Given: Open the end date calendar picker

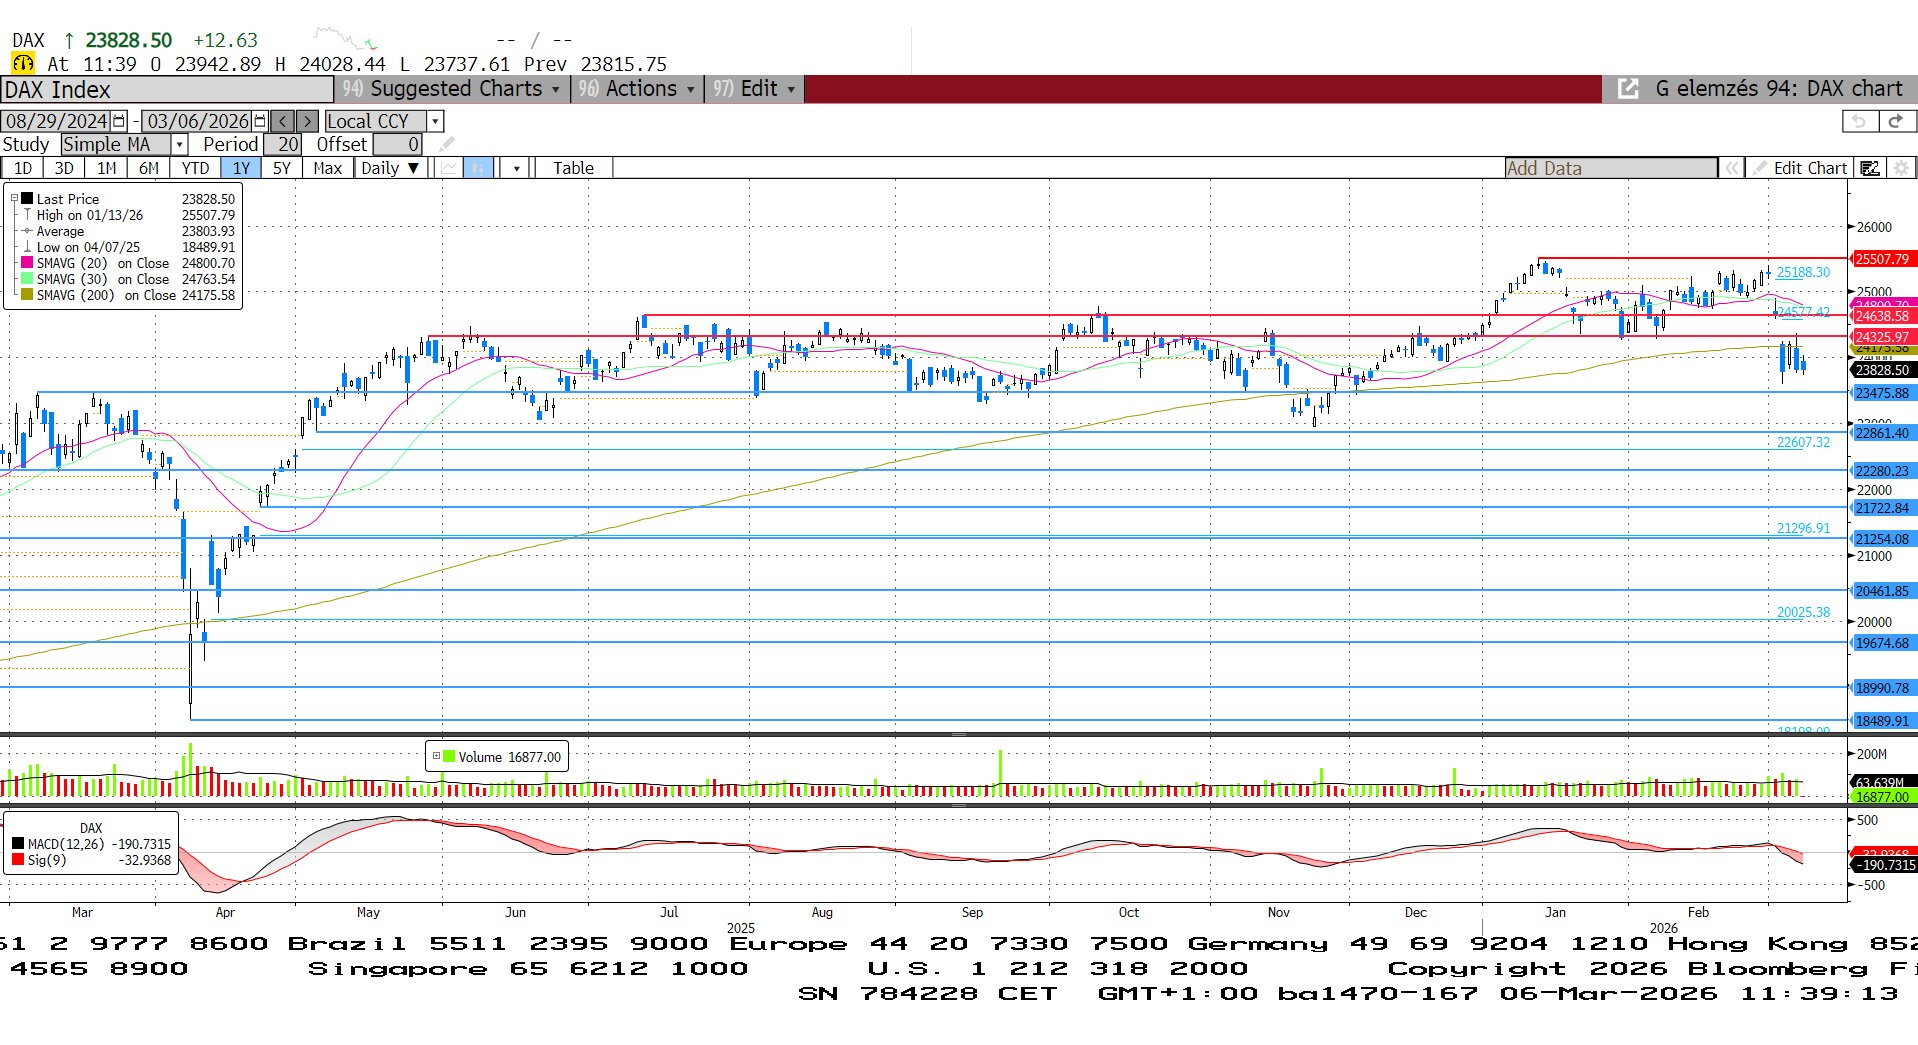Looking at the screenshot, I should 260,121.
